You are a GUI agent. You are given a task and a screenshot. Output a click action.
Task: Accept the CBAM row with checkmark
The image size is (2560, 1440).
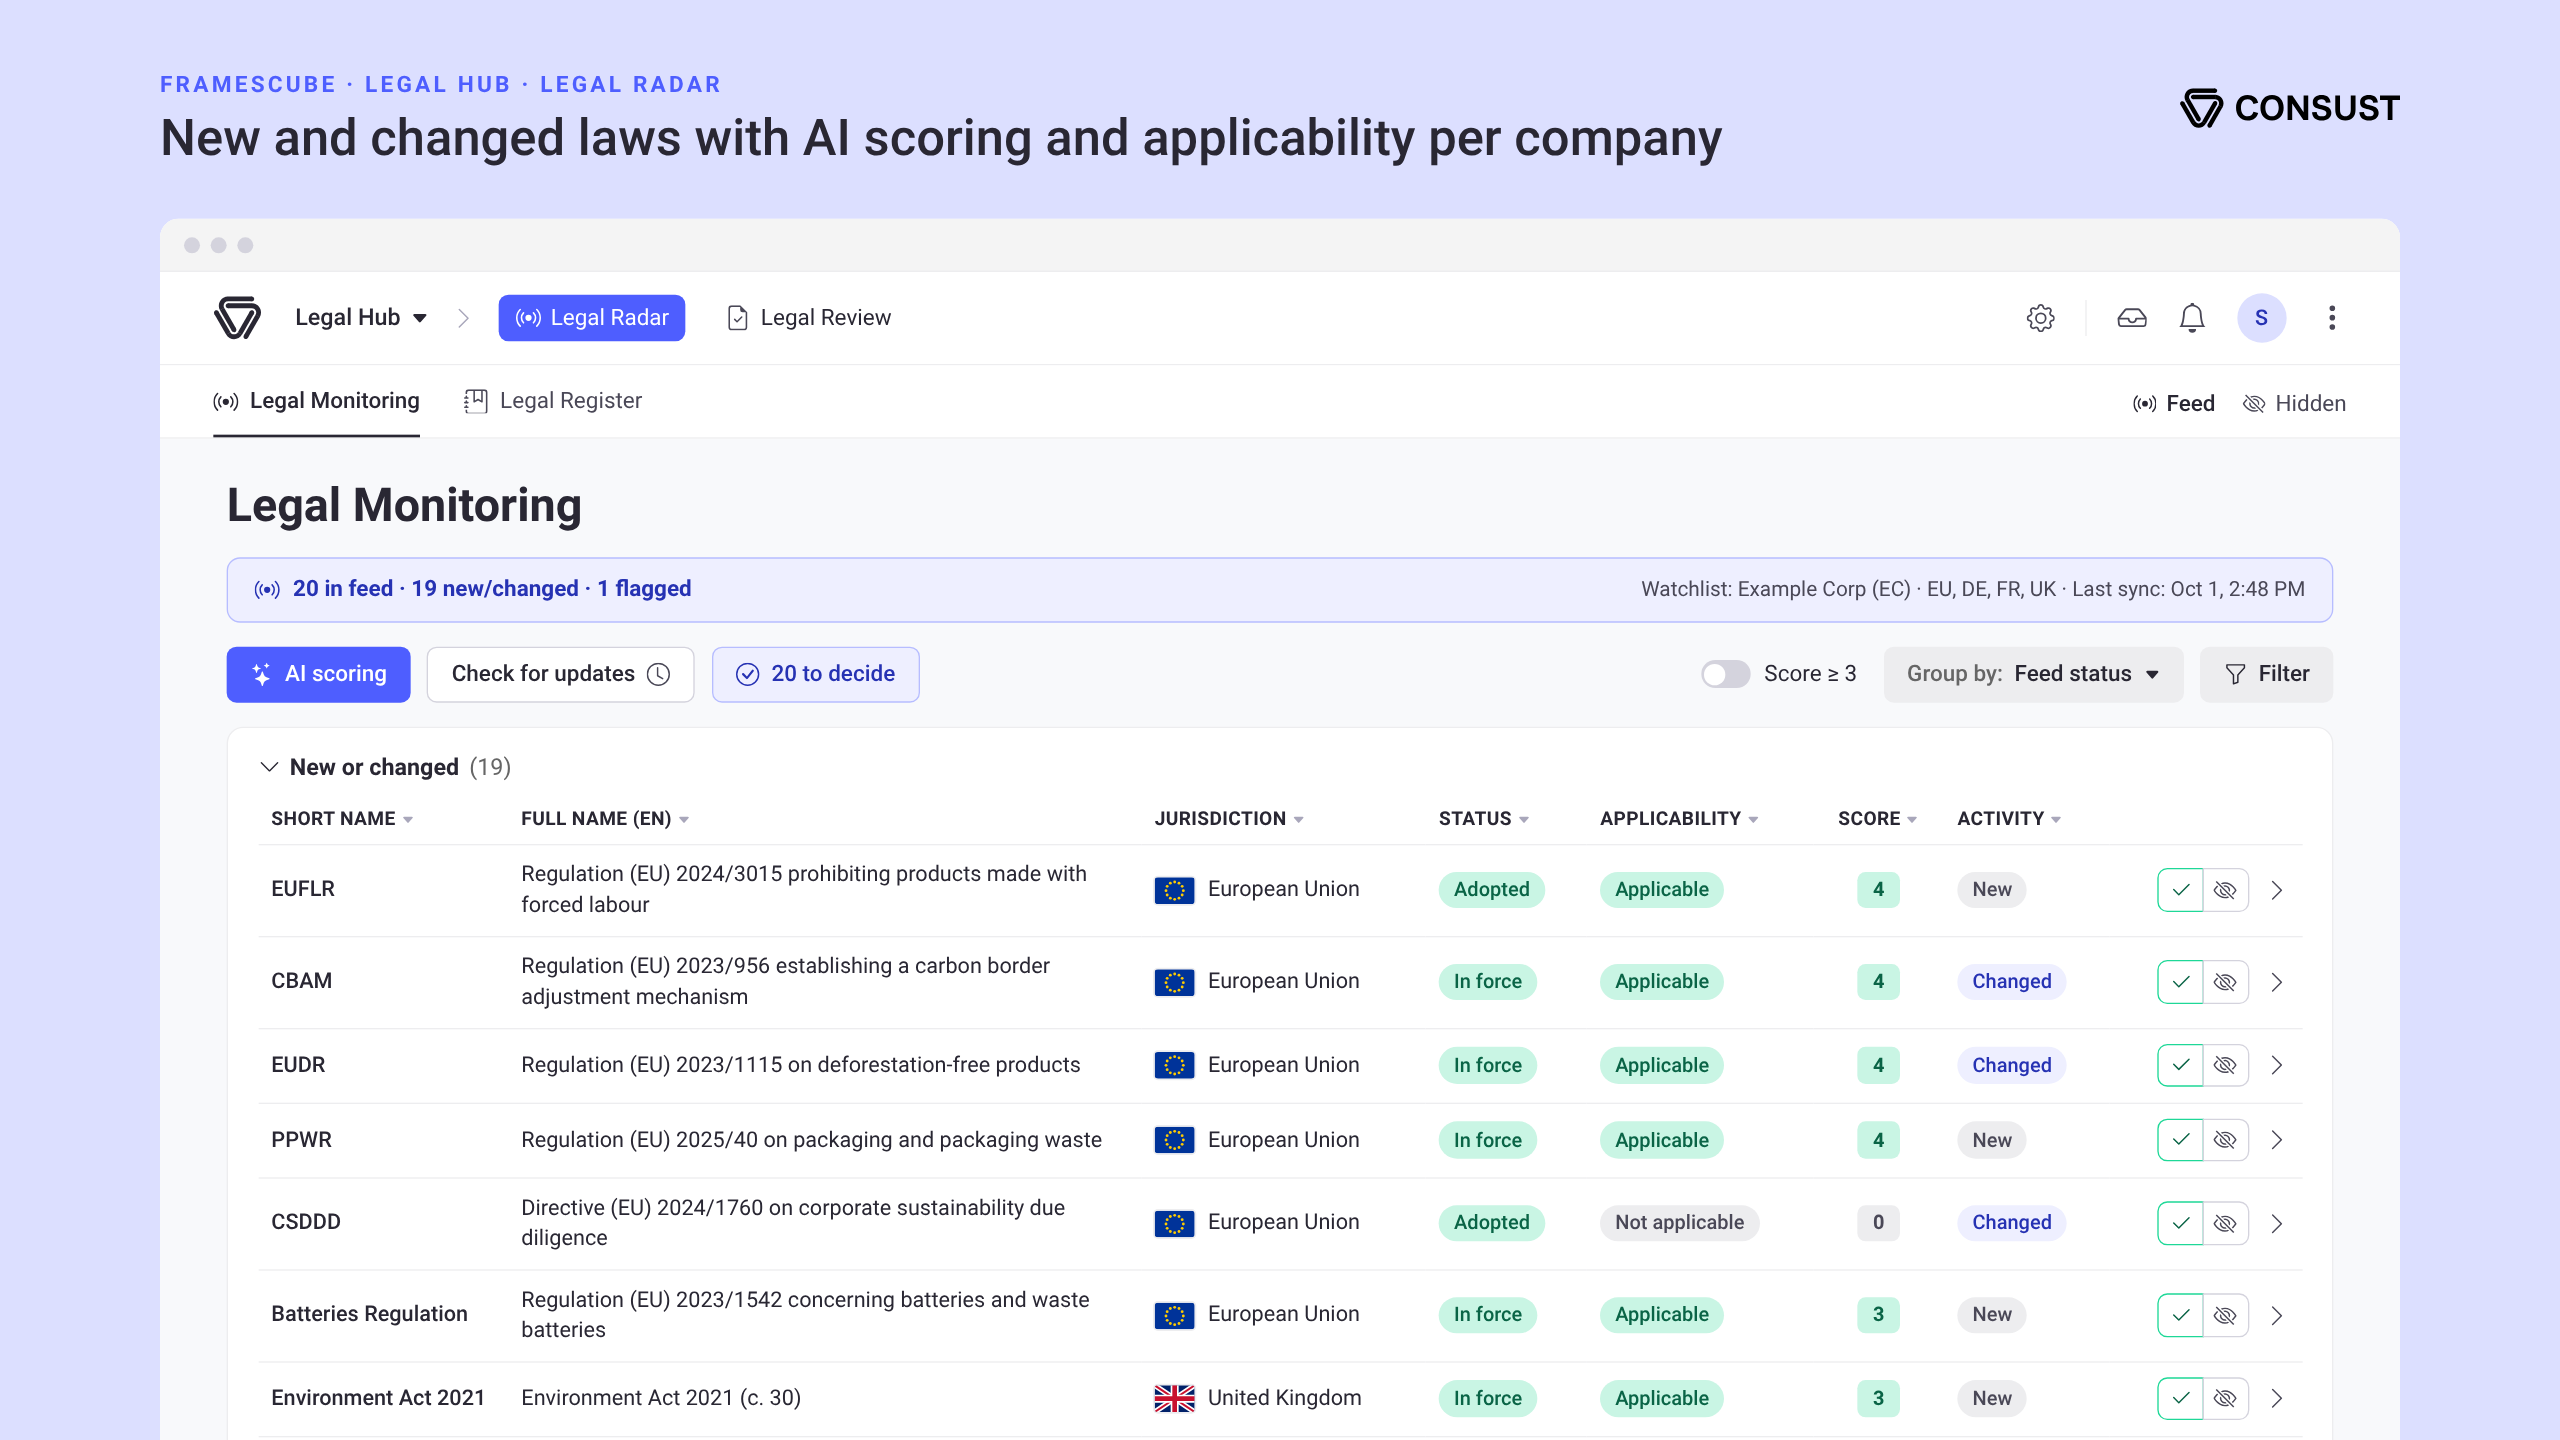(x=2180, y=982)
